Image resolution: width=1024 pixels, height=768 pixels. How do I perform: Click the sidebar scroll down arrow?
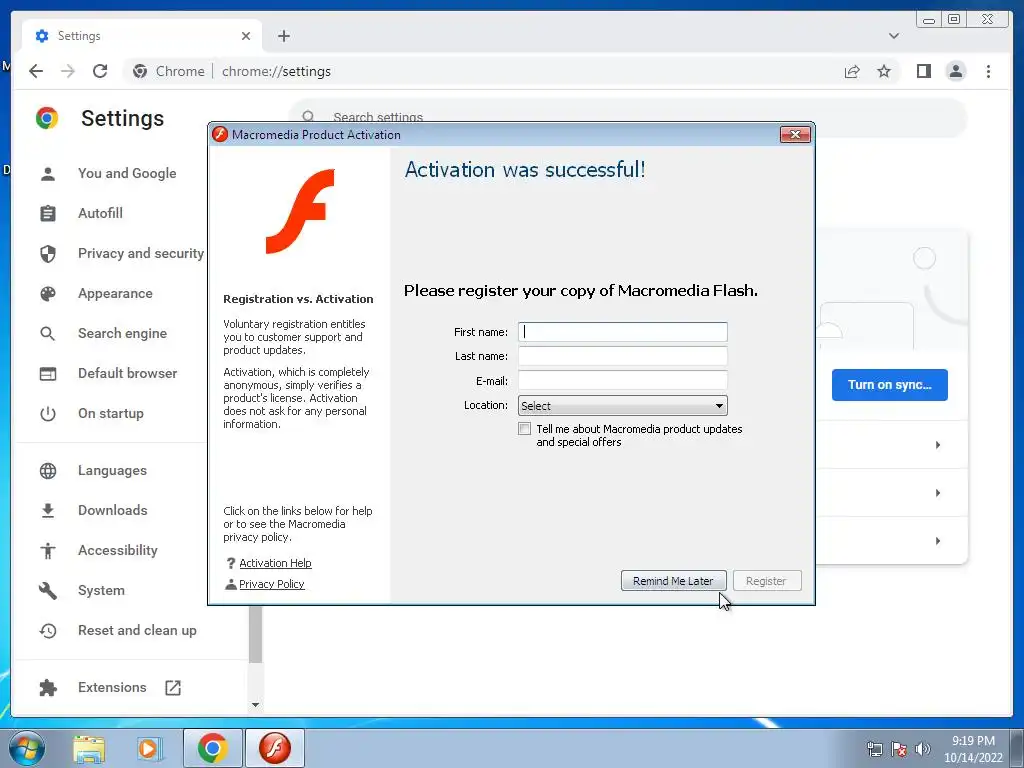pos(255,705)
